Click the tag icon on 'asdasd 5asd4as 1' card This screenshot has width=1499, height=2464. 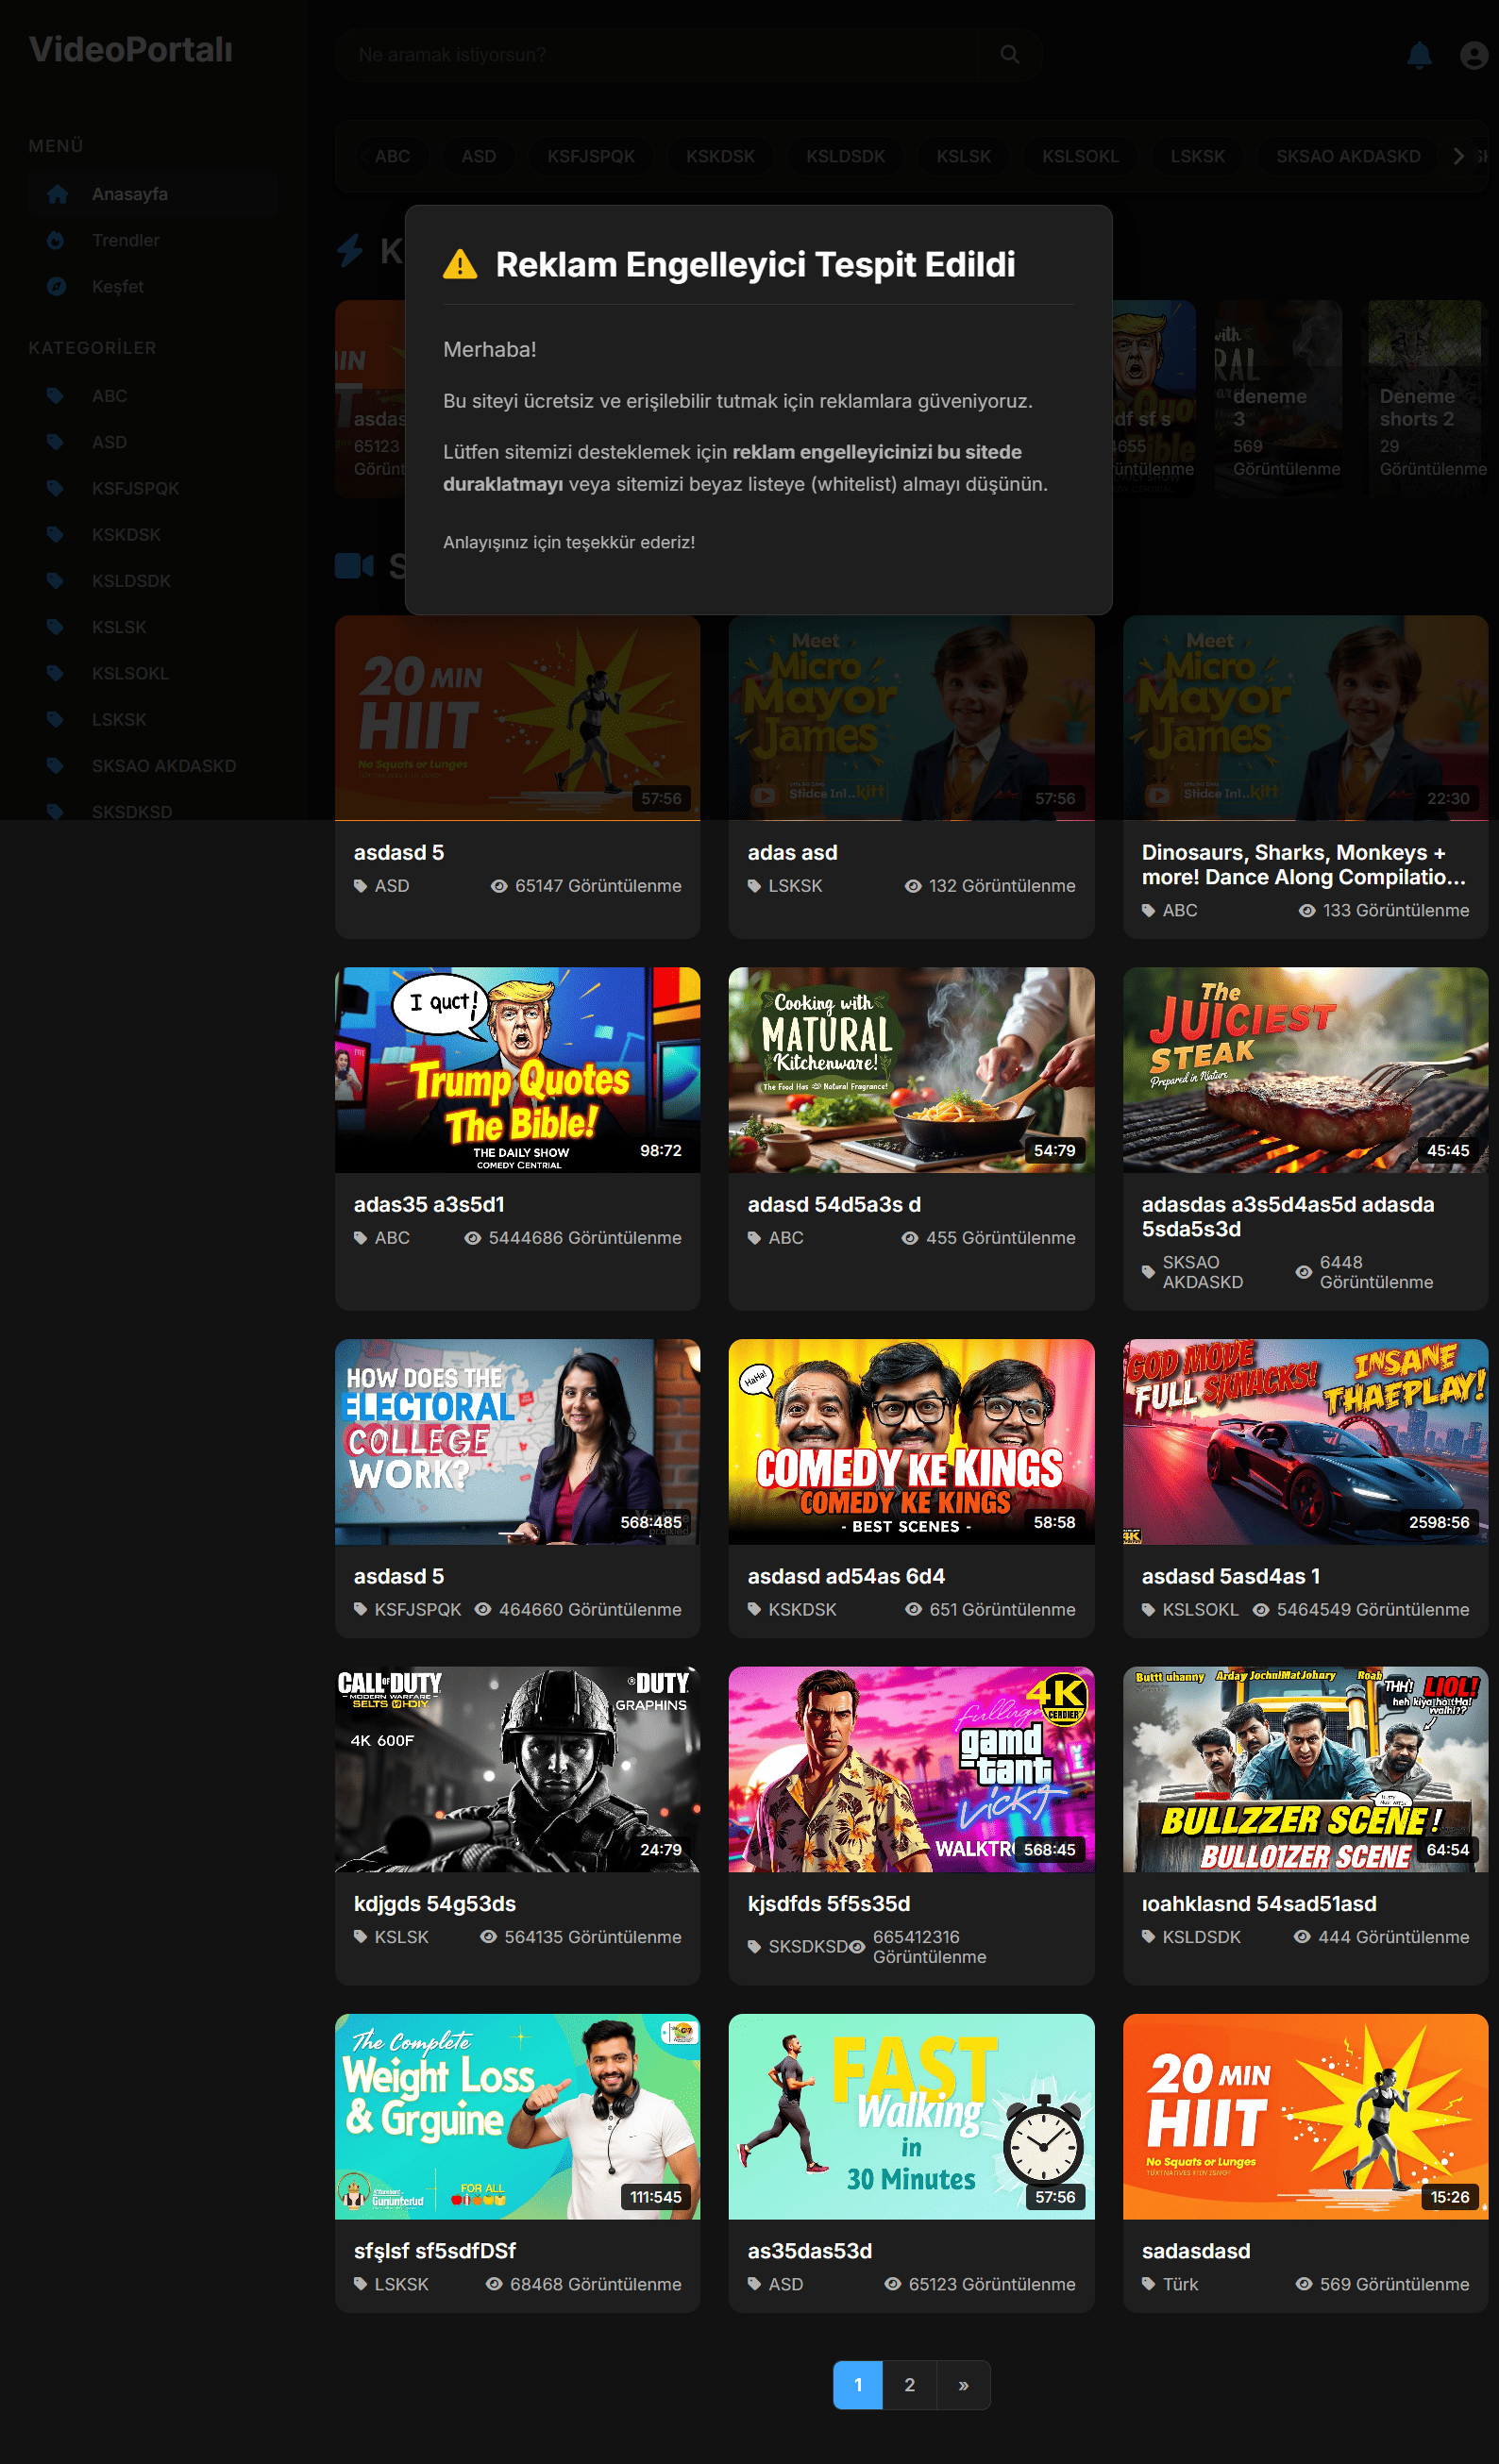point(1149,1610)
